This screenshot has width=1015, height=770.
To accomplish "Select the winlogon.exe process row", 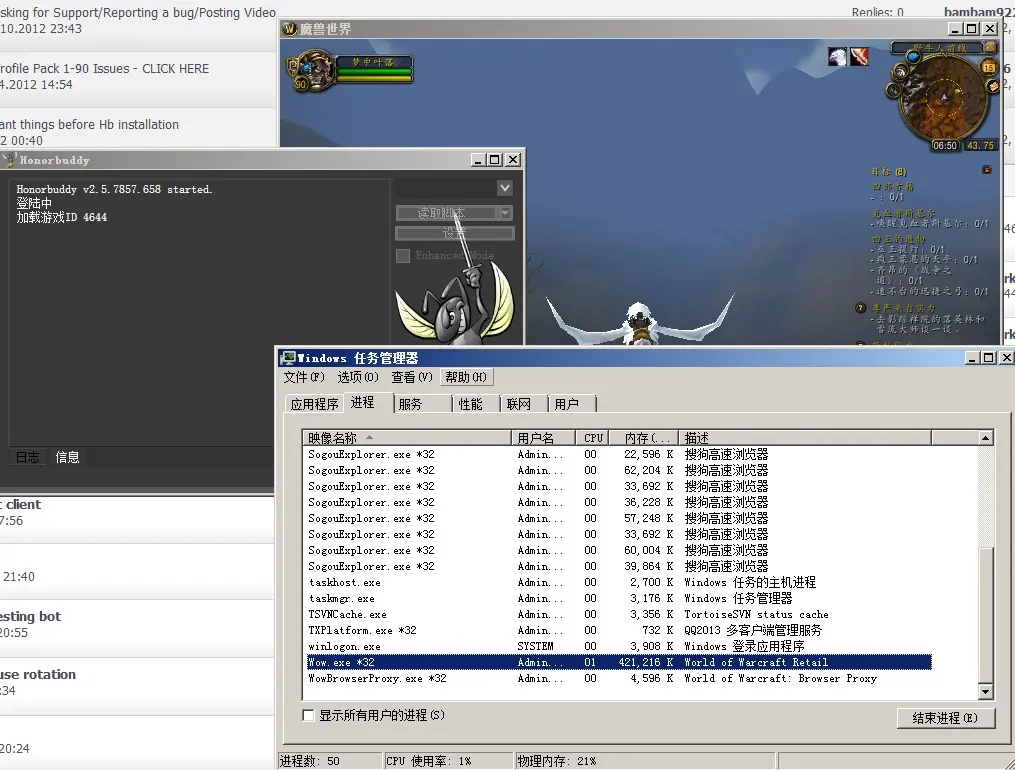I will 619,646.
